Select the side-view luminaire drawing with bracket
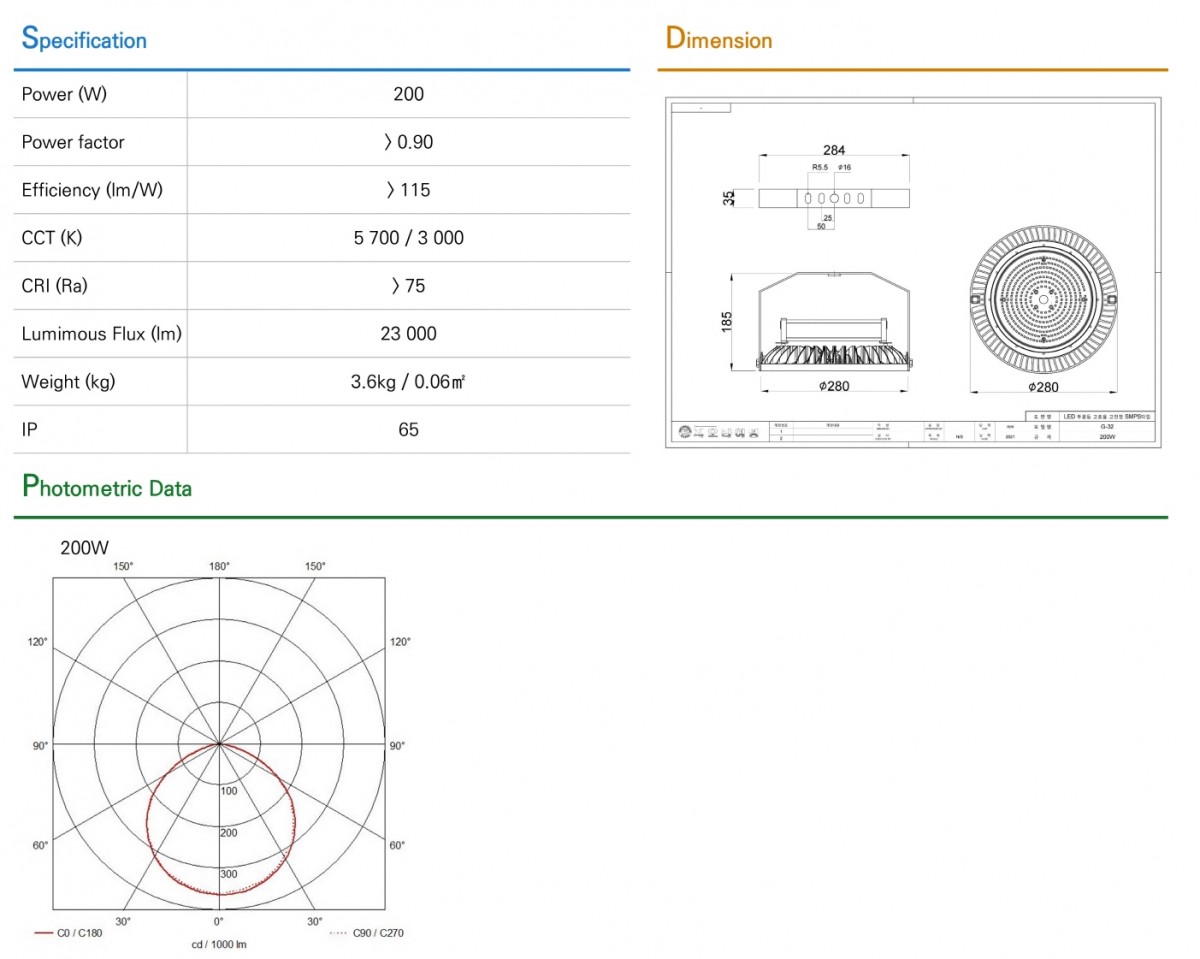1200x959 pixels. point(834,322)
